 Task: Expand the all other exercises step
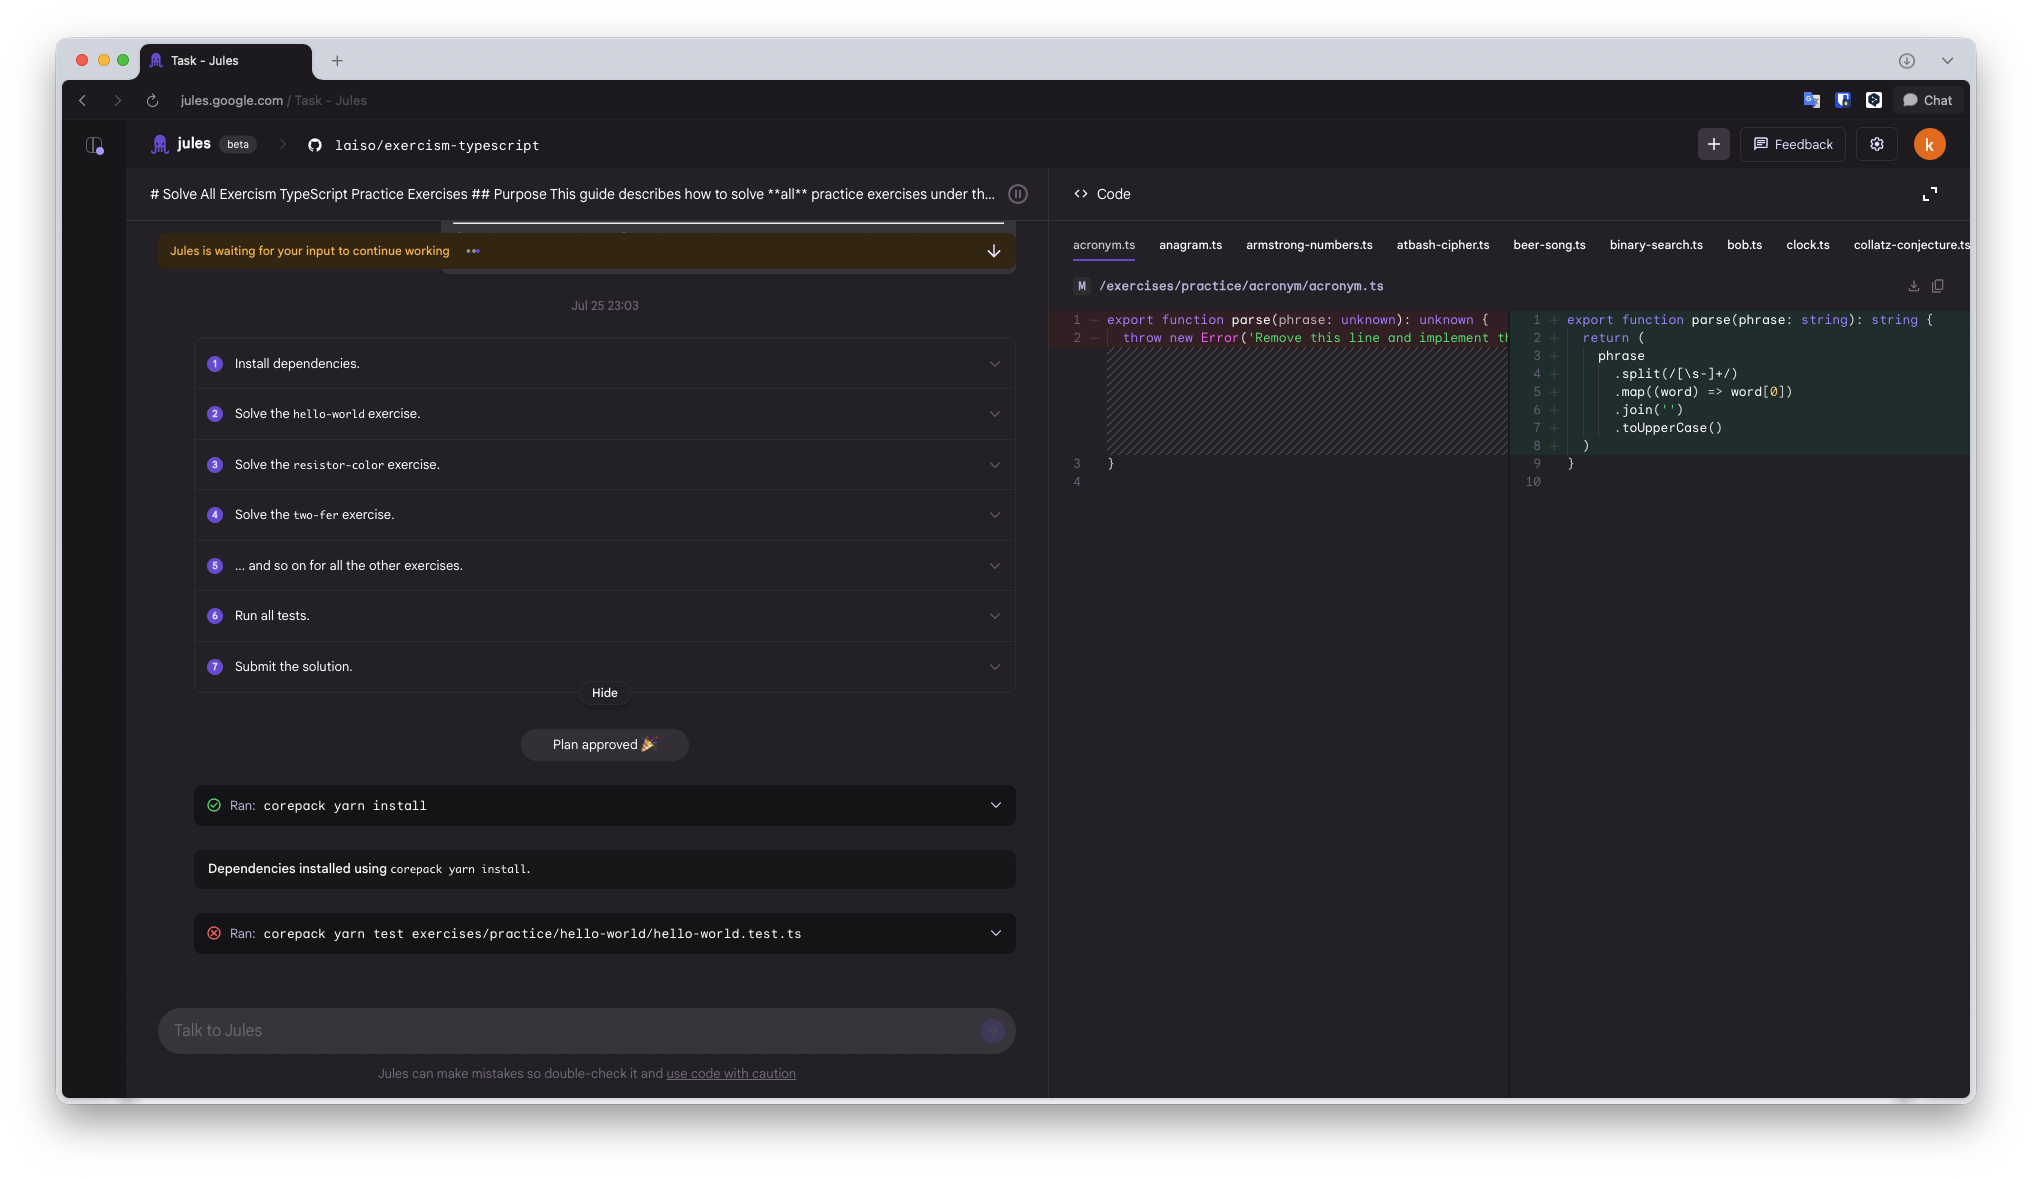click(x=604, y=566)
